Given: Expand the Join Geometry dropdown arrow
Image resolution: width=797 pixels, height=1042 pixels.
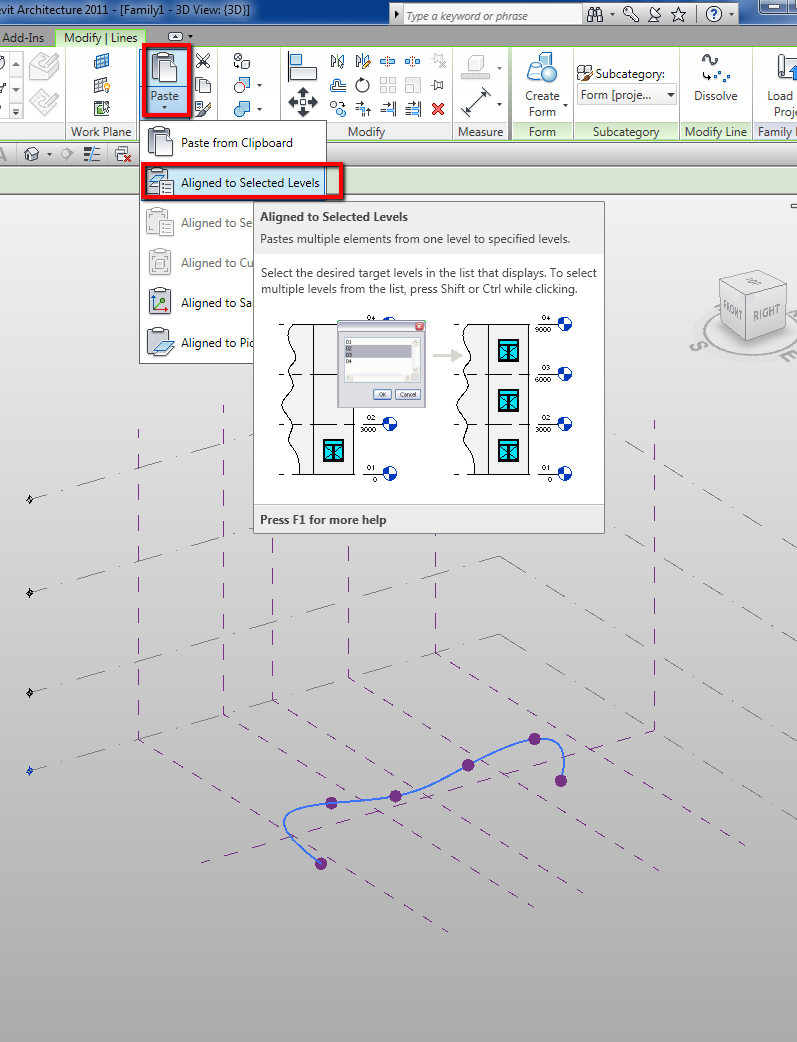Looking at the screenshot, I should [x=259, y=108].
